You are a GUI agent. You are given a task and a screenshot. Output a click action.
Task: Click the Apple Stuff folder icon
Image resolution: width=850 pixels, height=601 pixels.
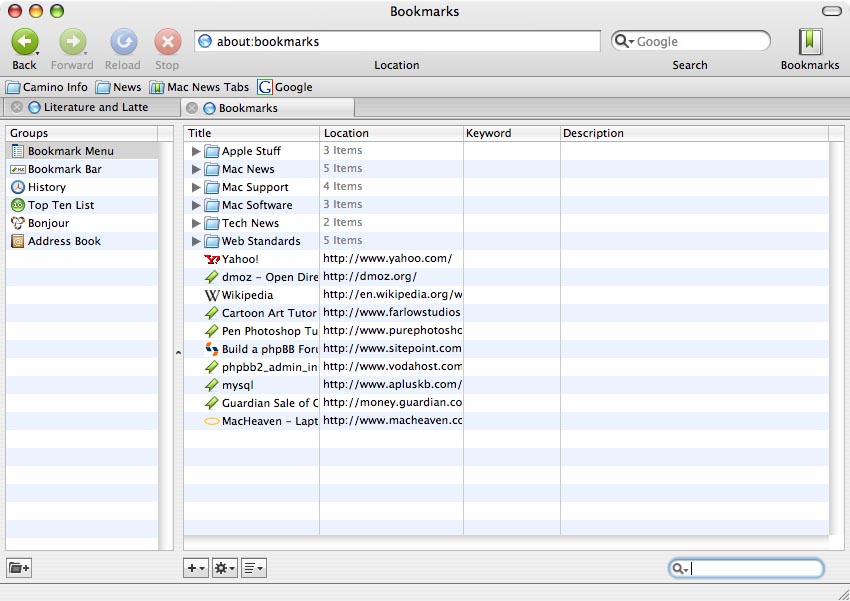(x=211, y=151)
